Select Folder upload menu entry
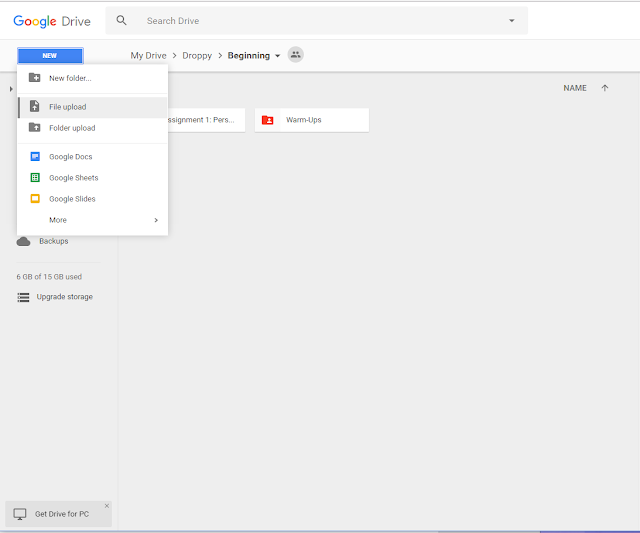The height and width of the screenshot is (533, 640). tap(92, 128)
